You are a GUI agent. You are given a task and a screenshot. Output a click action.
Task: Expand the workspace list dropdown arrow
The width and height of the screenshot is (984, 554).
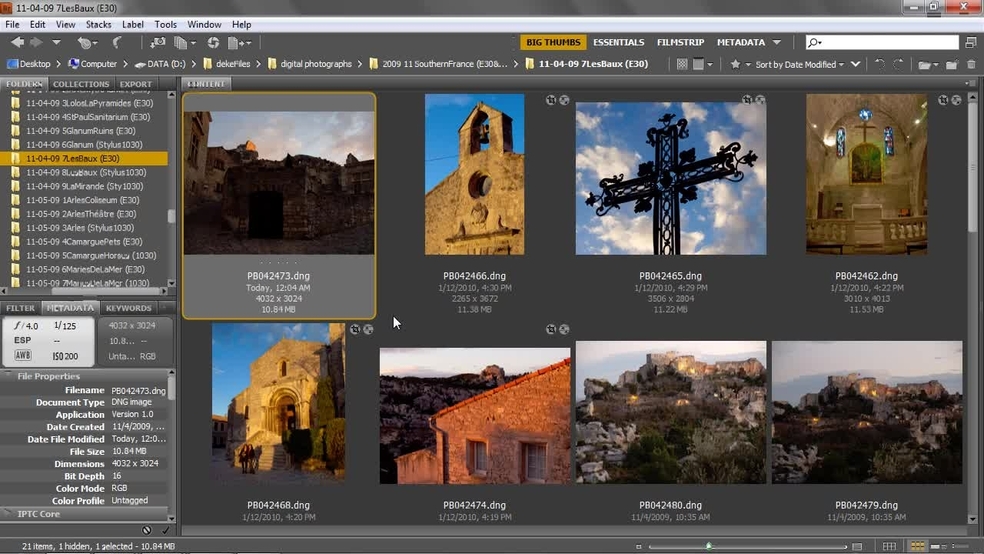[777, 43]
